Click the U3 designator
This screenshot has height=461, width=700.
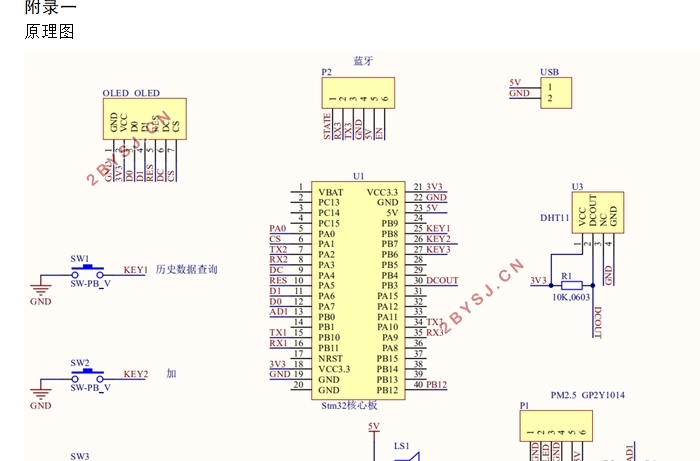(x=577, y=187)
